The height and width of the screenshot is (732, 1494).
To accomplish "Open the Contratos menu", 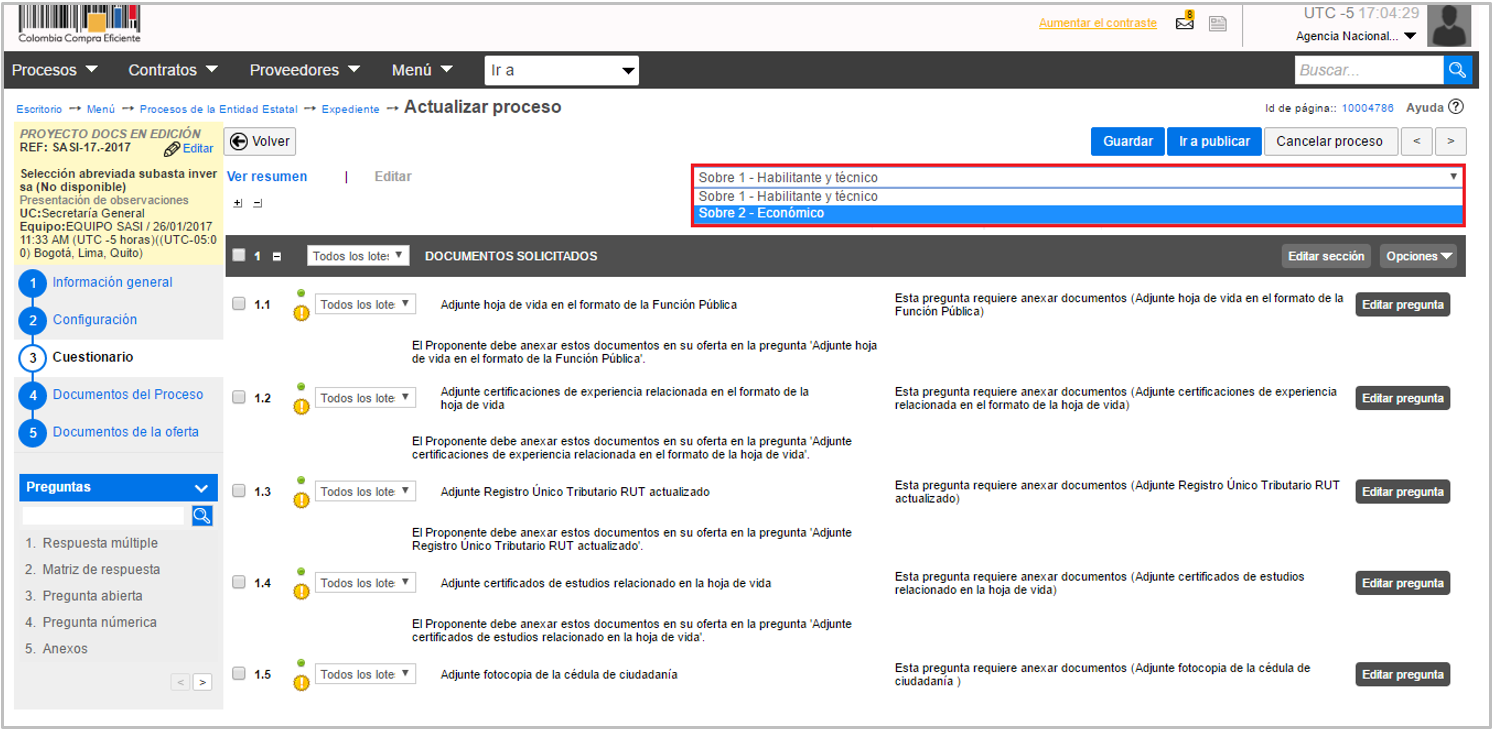I will tap(173, 70).
